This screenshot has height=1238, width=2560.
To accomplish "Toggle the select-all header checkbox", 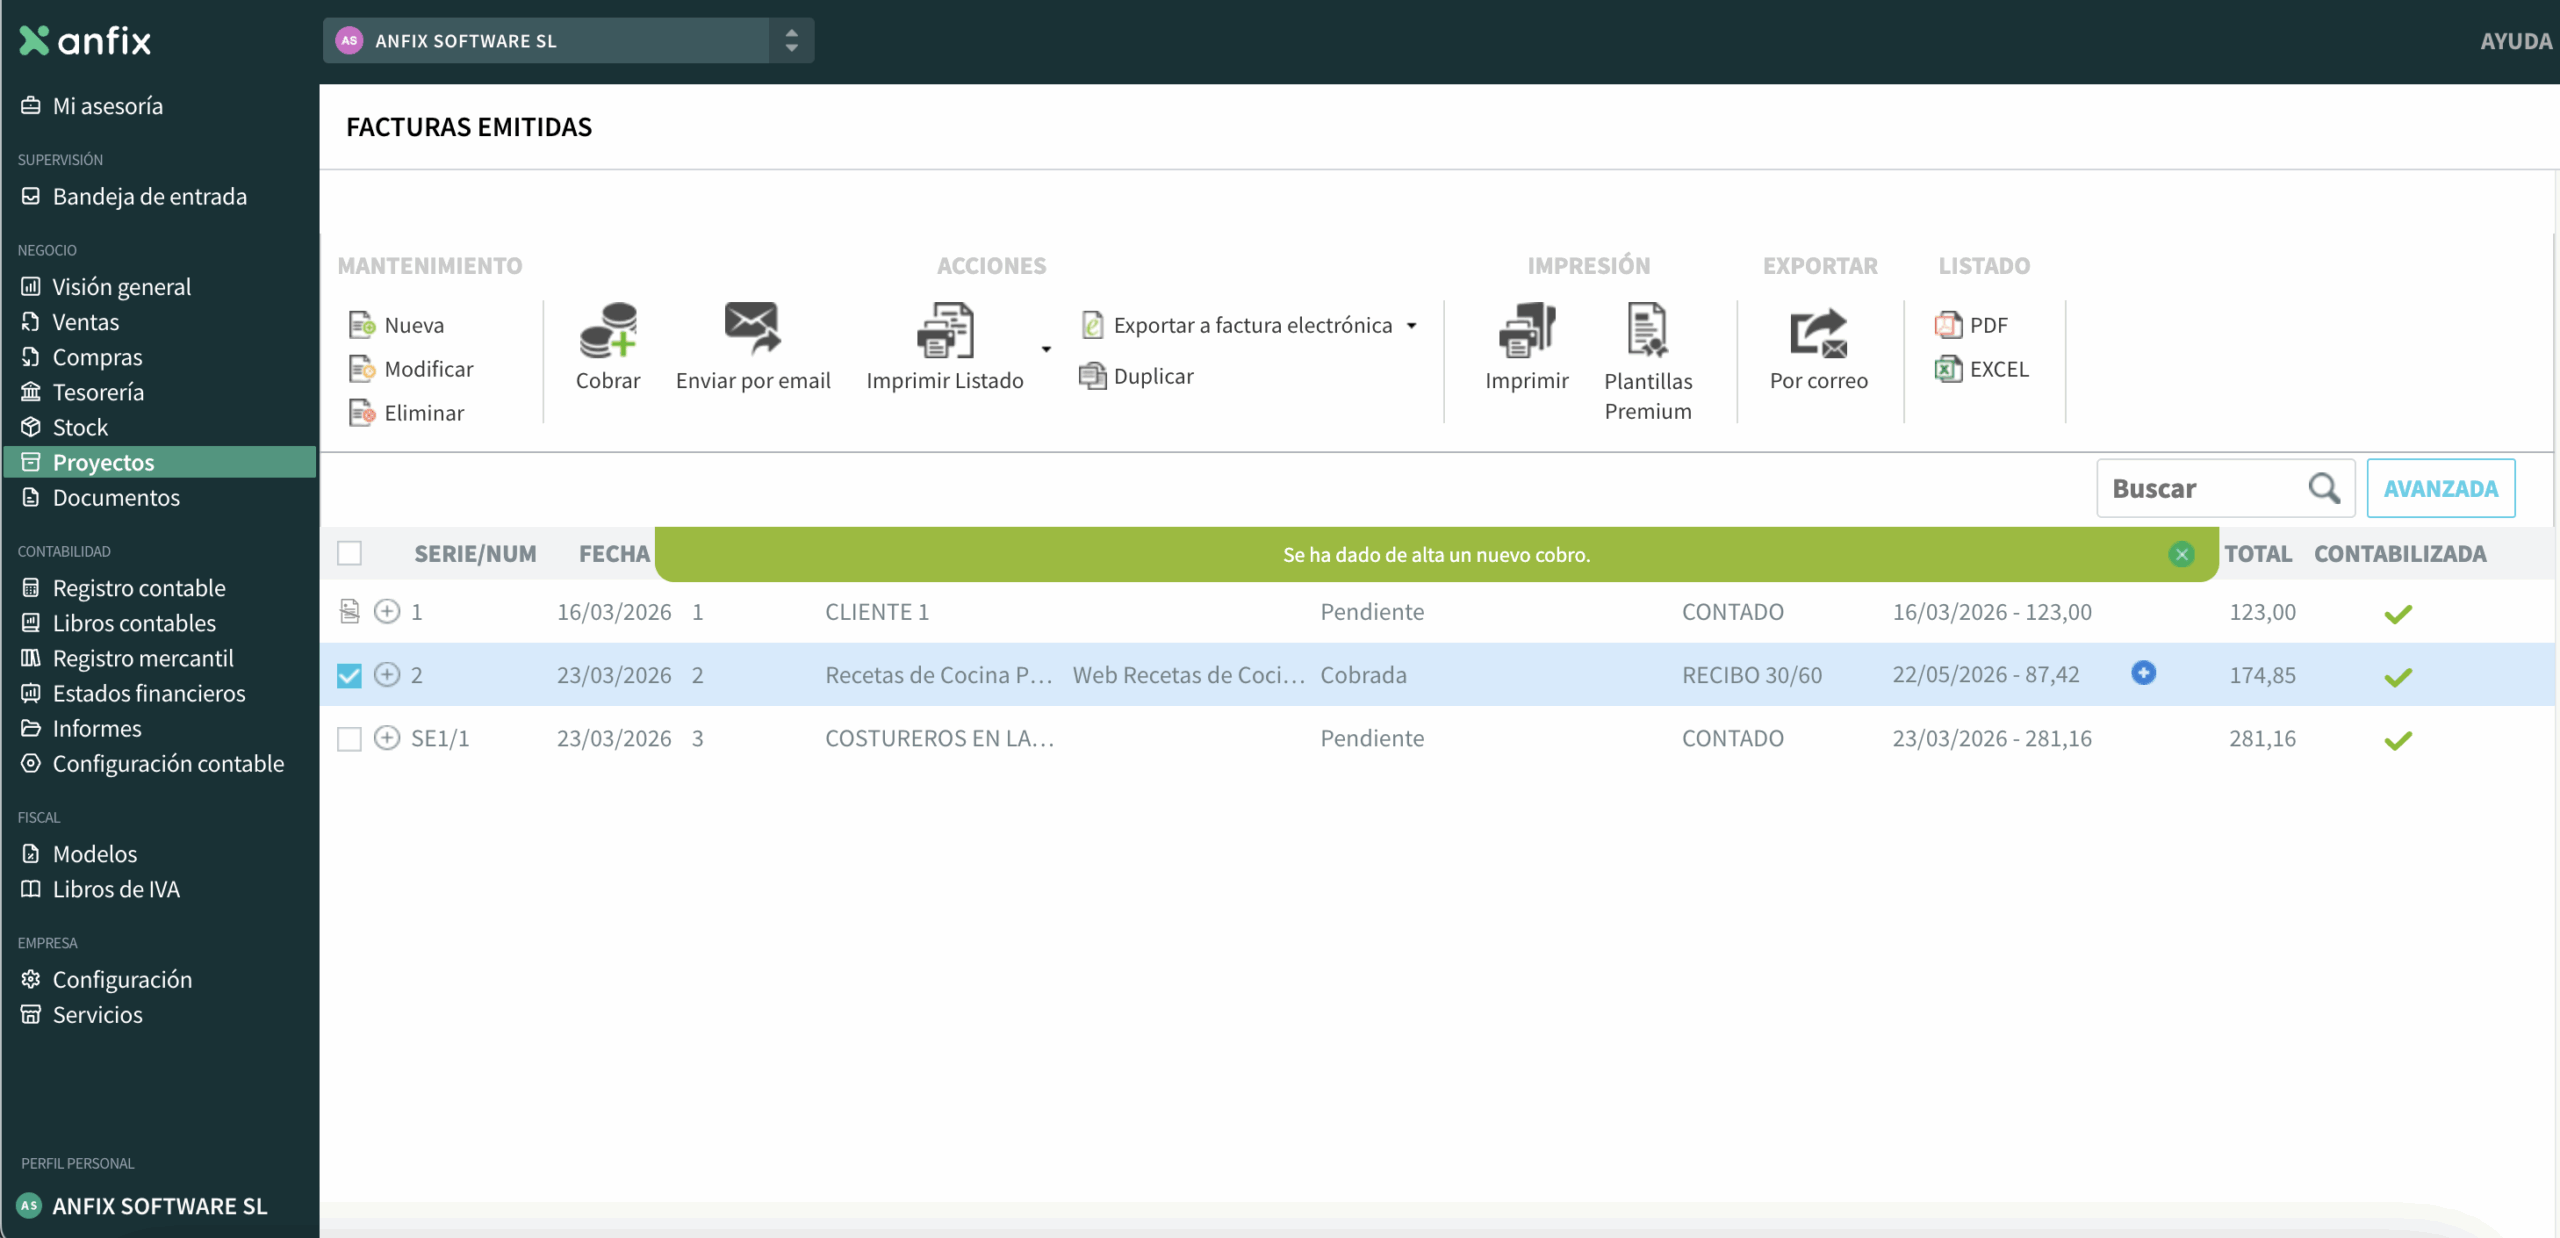I will 349,553.
